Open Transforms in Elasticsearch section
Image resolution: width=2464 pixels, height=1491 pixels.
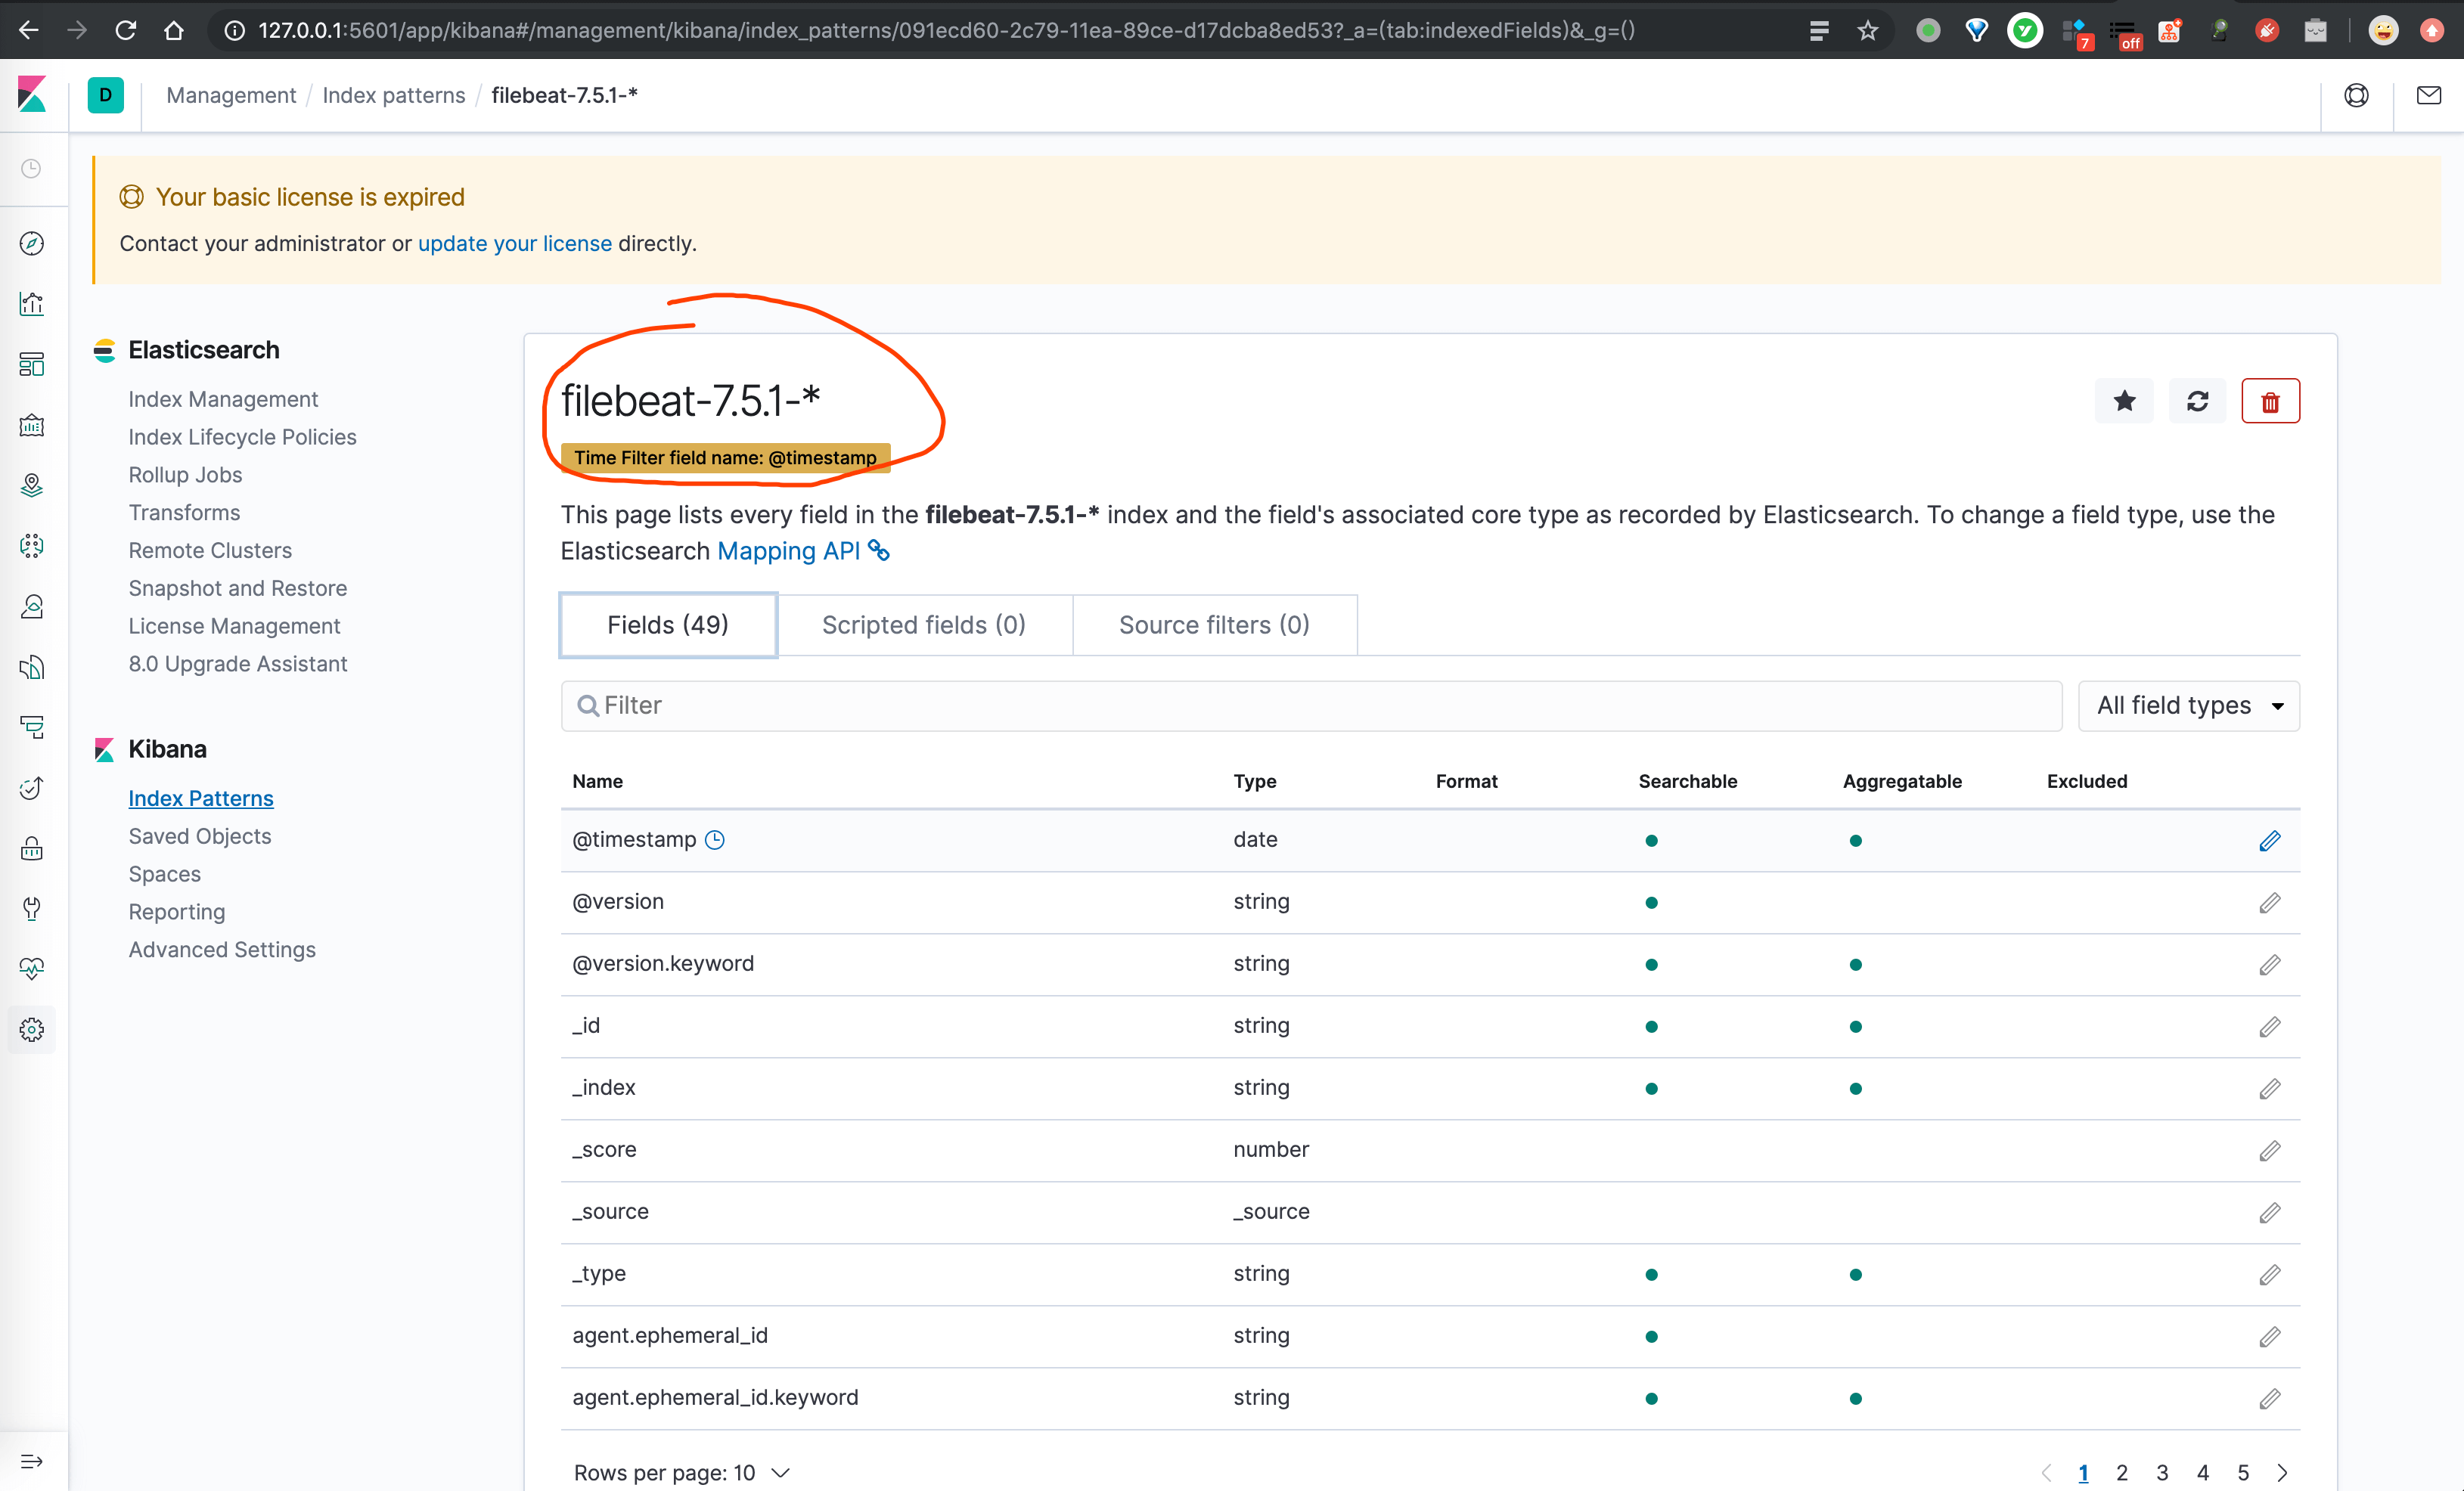(x=184, y=512)
